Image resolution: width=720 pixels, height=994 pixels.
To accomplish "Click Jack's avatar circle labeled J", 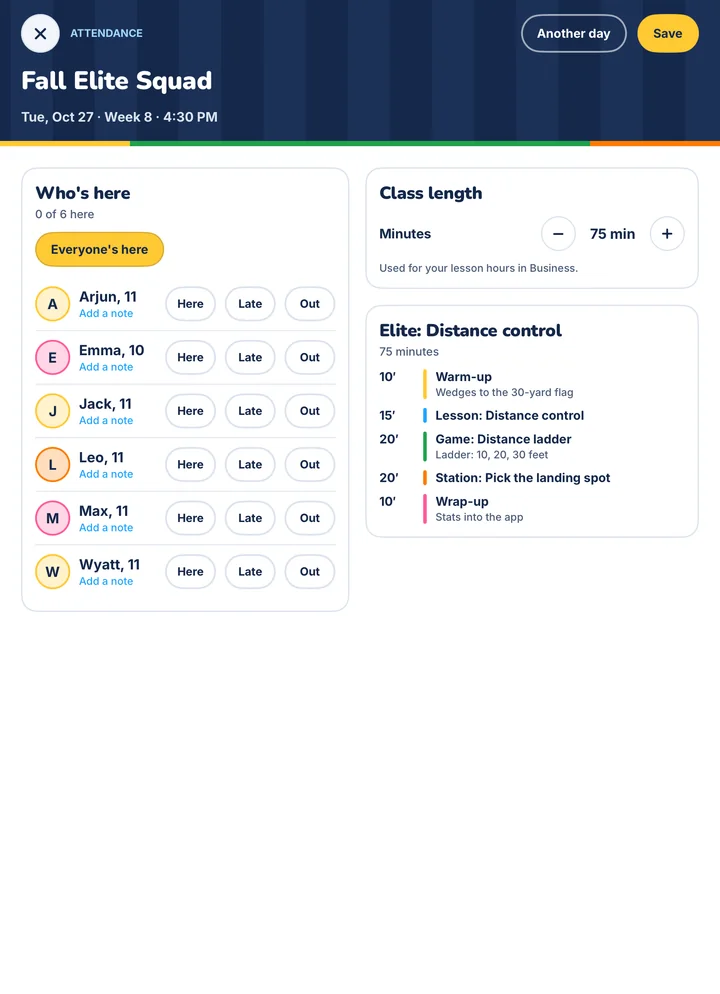I will (x=53, y=411).
